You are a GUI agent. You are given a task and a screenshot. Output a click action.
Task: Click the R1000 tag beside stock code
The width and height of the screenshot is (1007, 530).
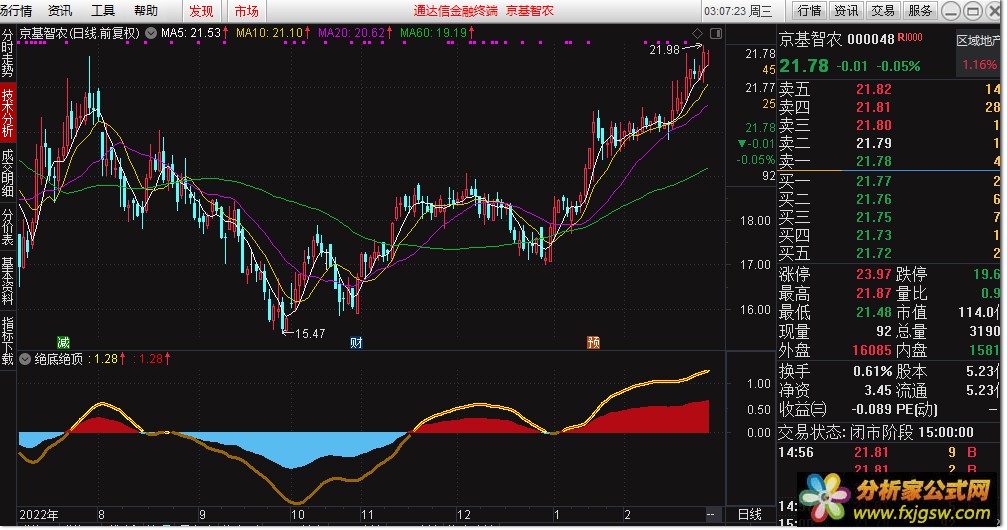[x=909, y=38]
